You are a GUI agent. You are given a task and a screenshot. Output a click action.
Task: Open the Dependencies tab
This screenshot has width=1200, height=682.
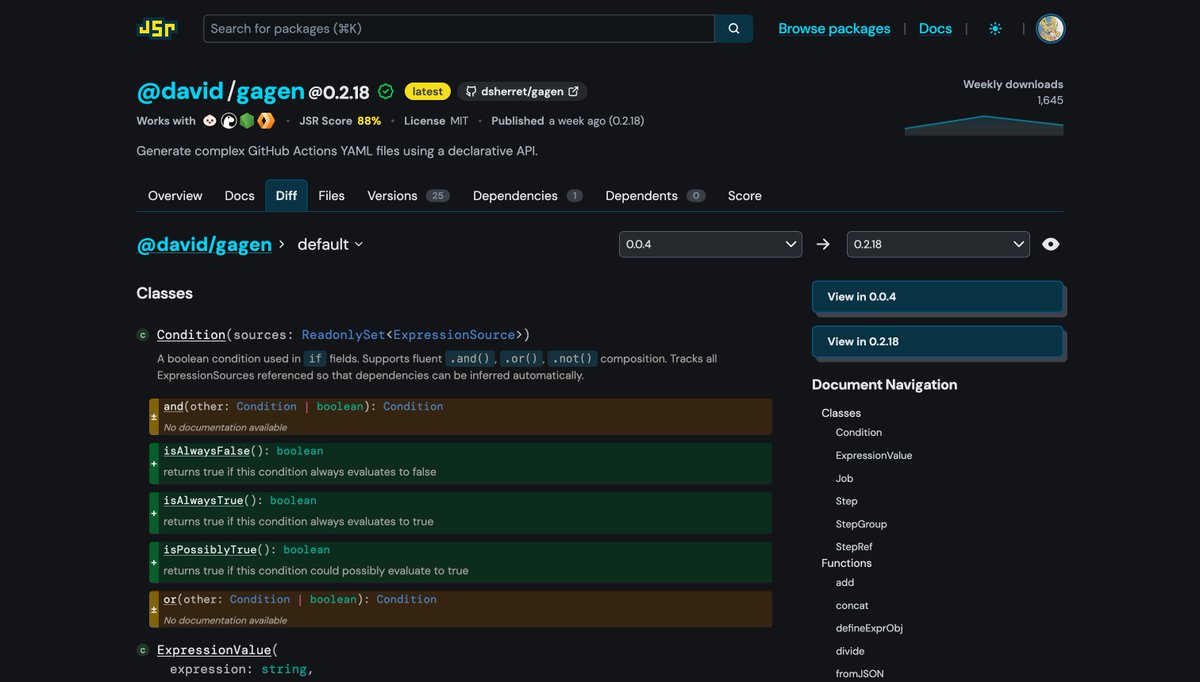(x=527, y=196)
